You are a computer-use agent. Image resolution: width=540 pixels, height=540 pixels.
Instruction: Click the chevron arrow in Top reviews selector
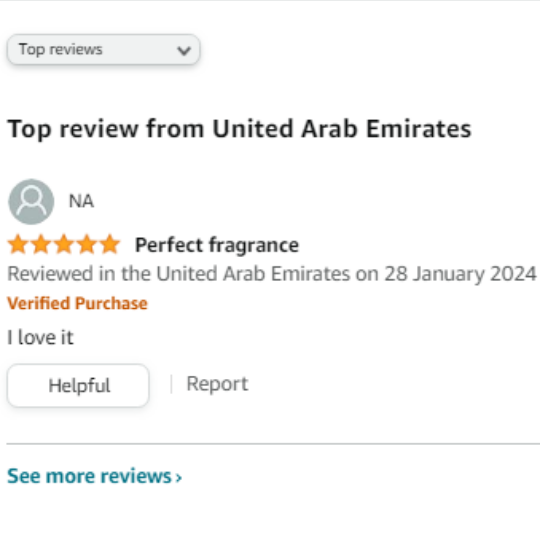(184, 51)
